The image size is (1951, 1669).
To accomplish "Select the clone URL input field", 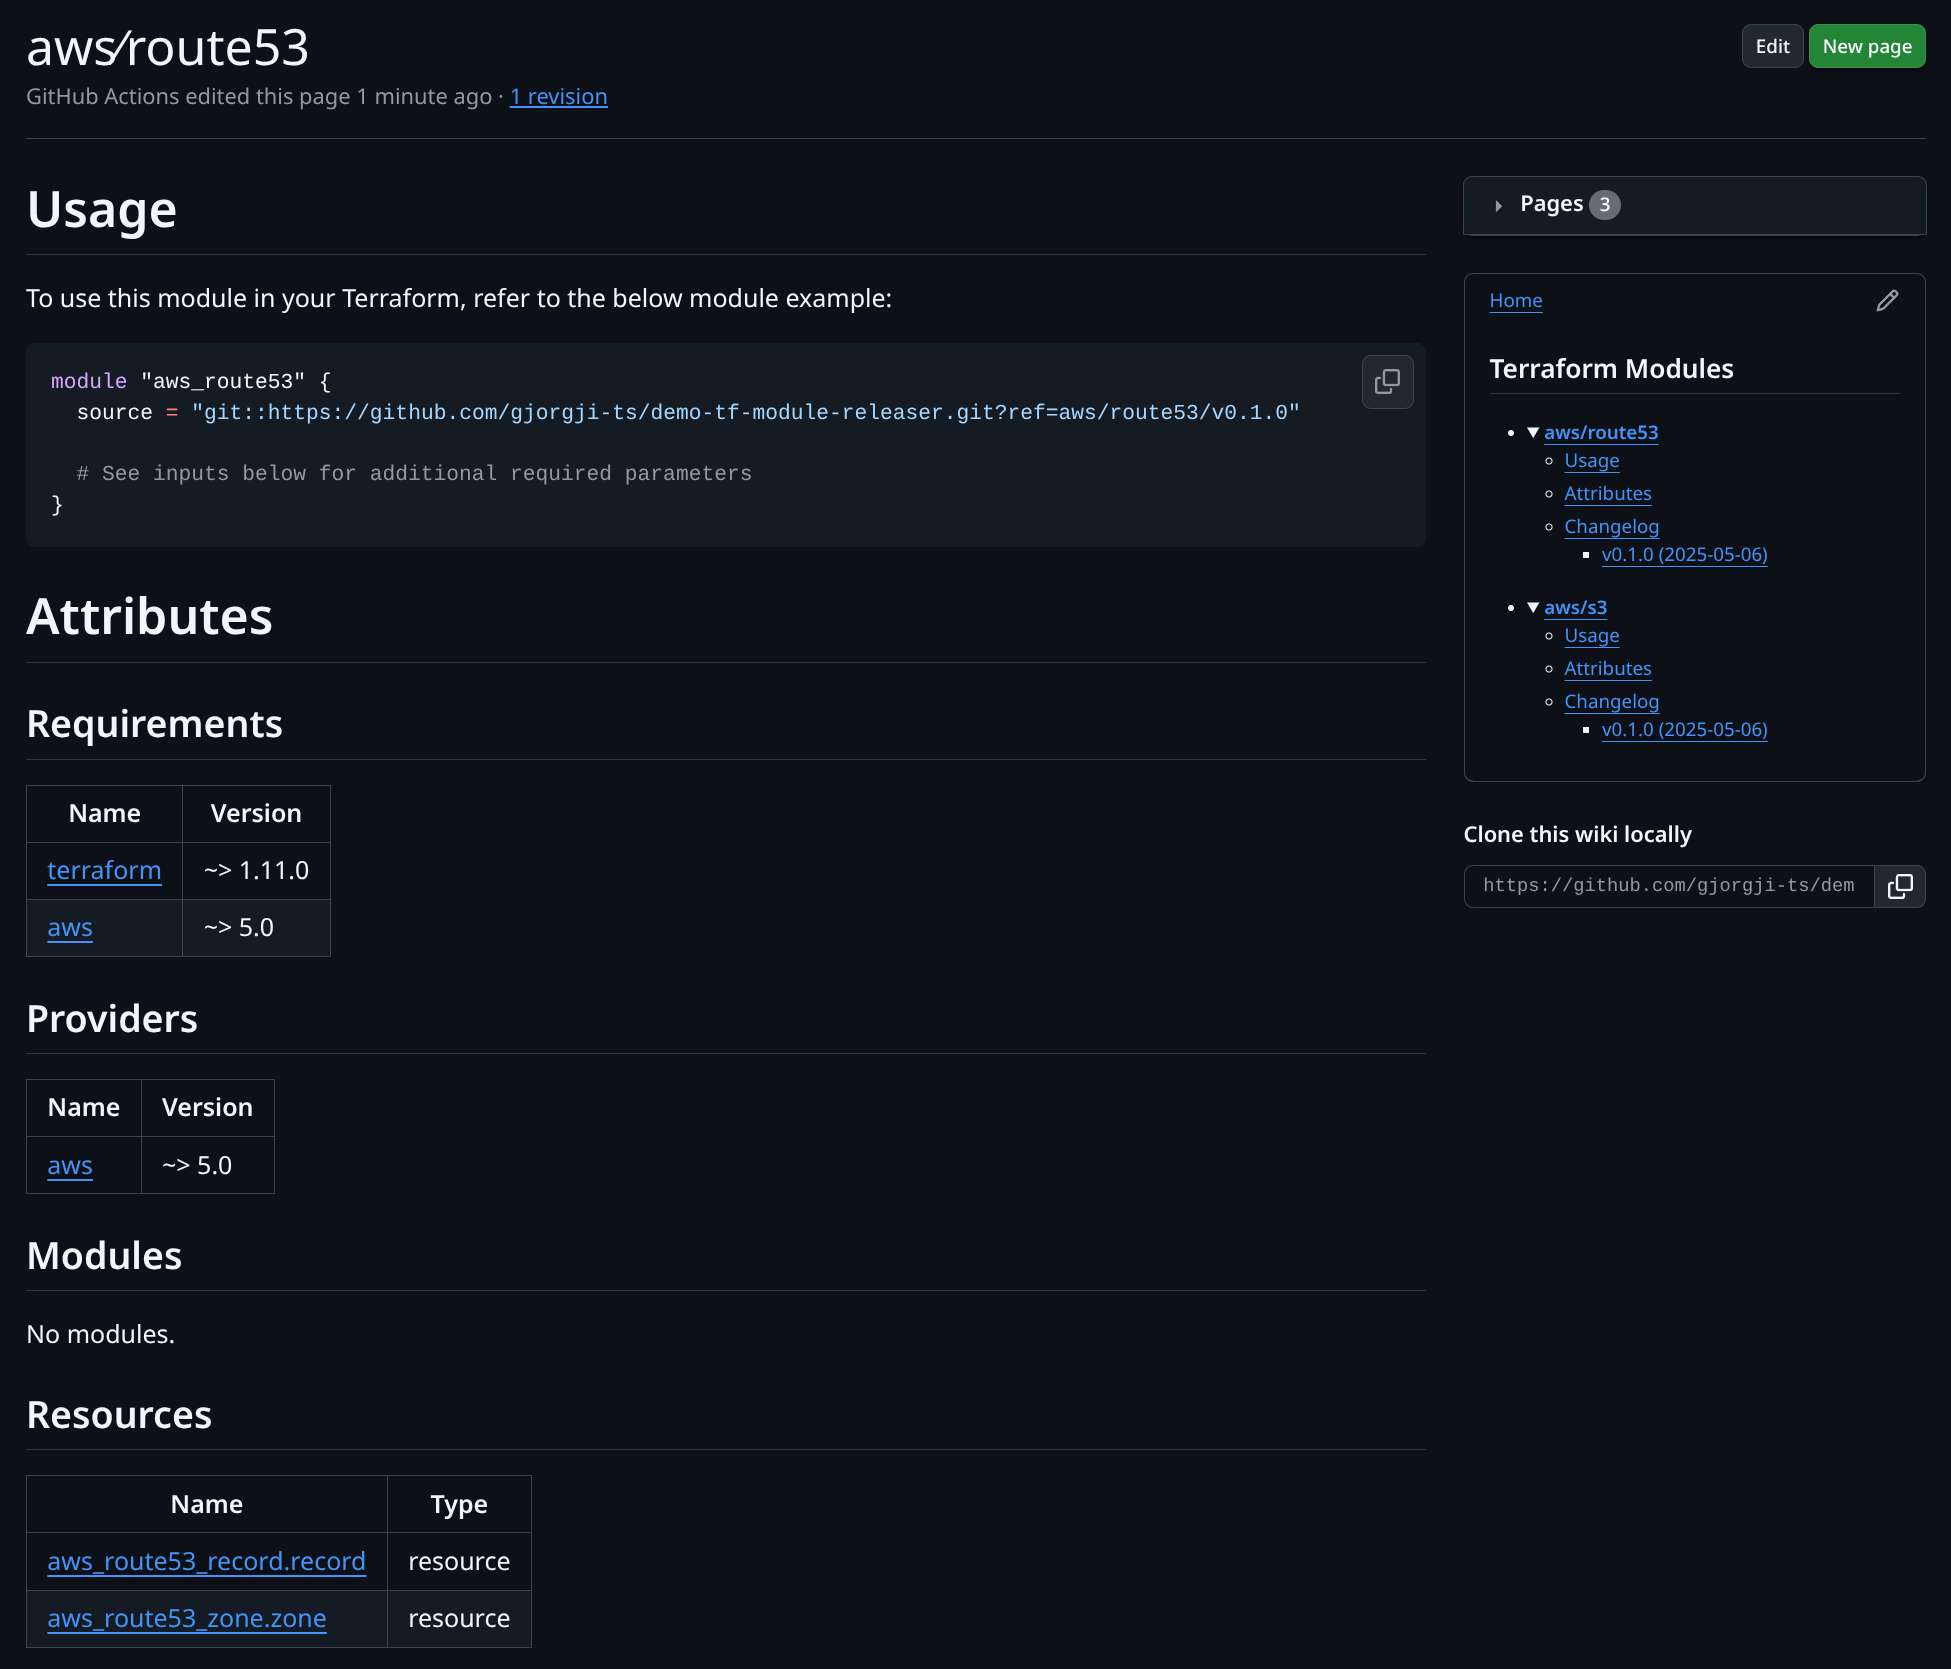I will coord(1668,886).
